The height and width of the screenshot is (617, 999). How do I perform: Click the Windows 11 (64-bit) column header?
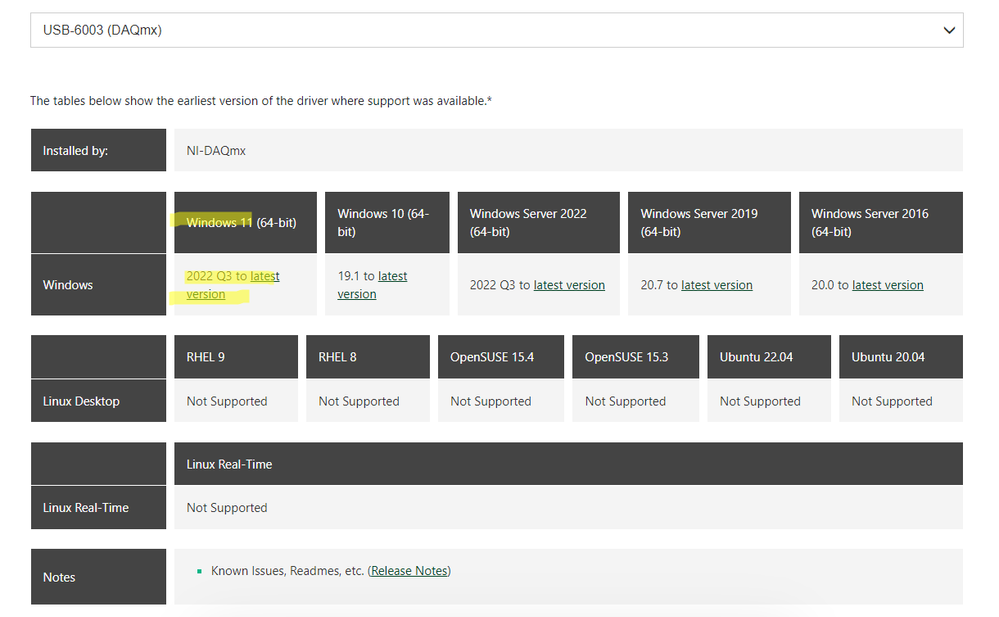(x=245, y=222)
